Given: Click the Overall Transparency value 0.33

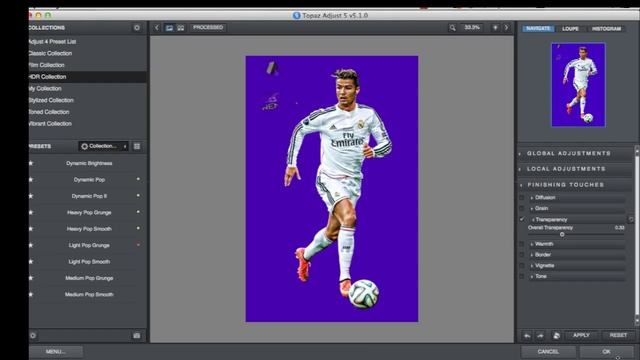Looking at the screenshot, I should 619,228.
